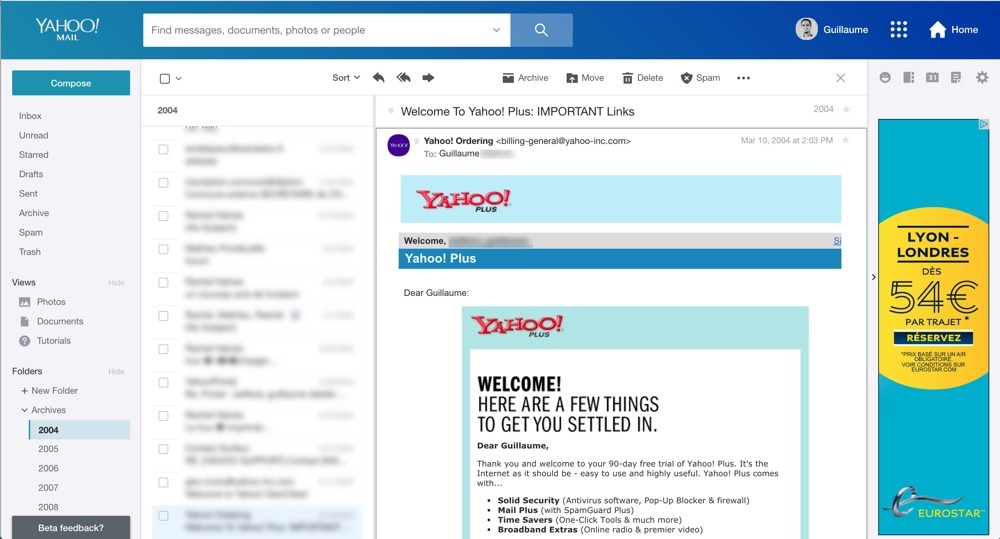This screenshot has height=539, width=1000.
Task: Check the first message checkbox in list
Action: [163, 149]
